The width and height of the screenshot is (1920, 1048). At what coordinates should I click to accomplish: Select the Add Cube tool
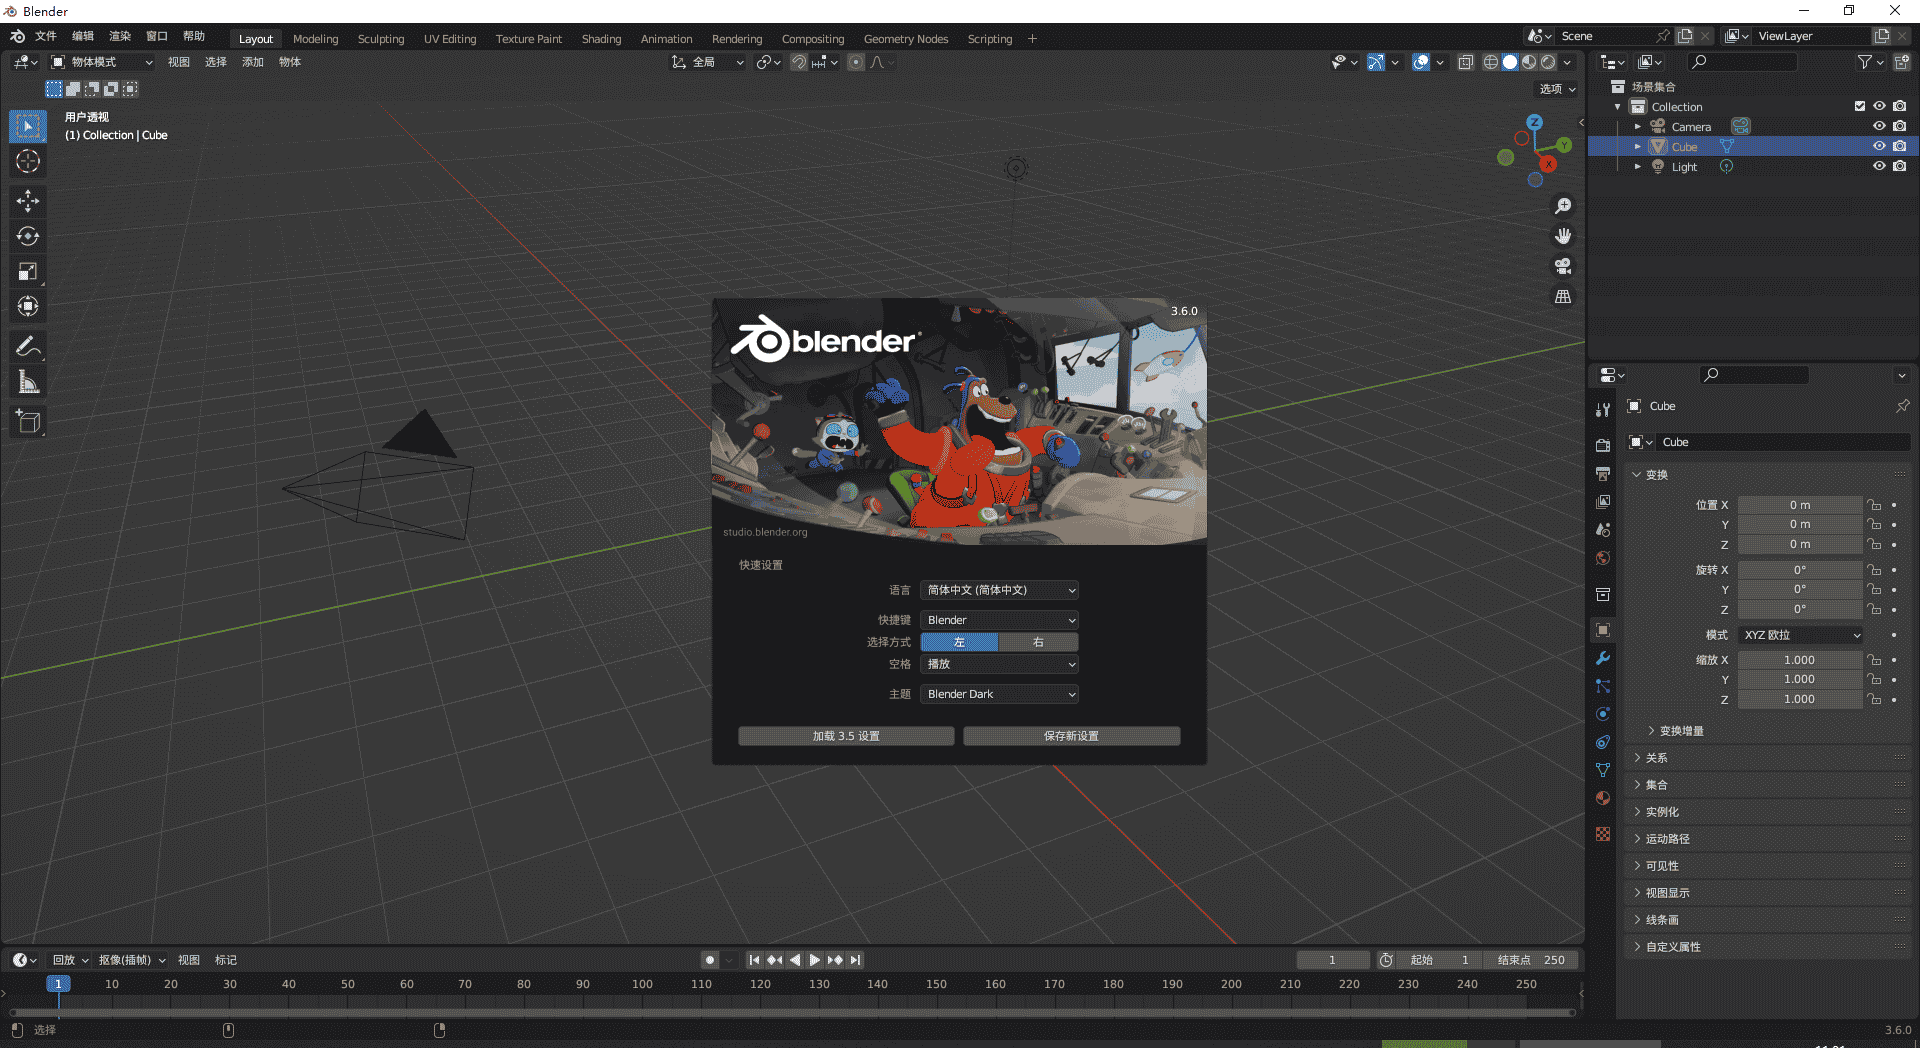28,422
